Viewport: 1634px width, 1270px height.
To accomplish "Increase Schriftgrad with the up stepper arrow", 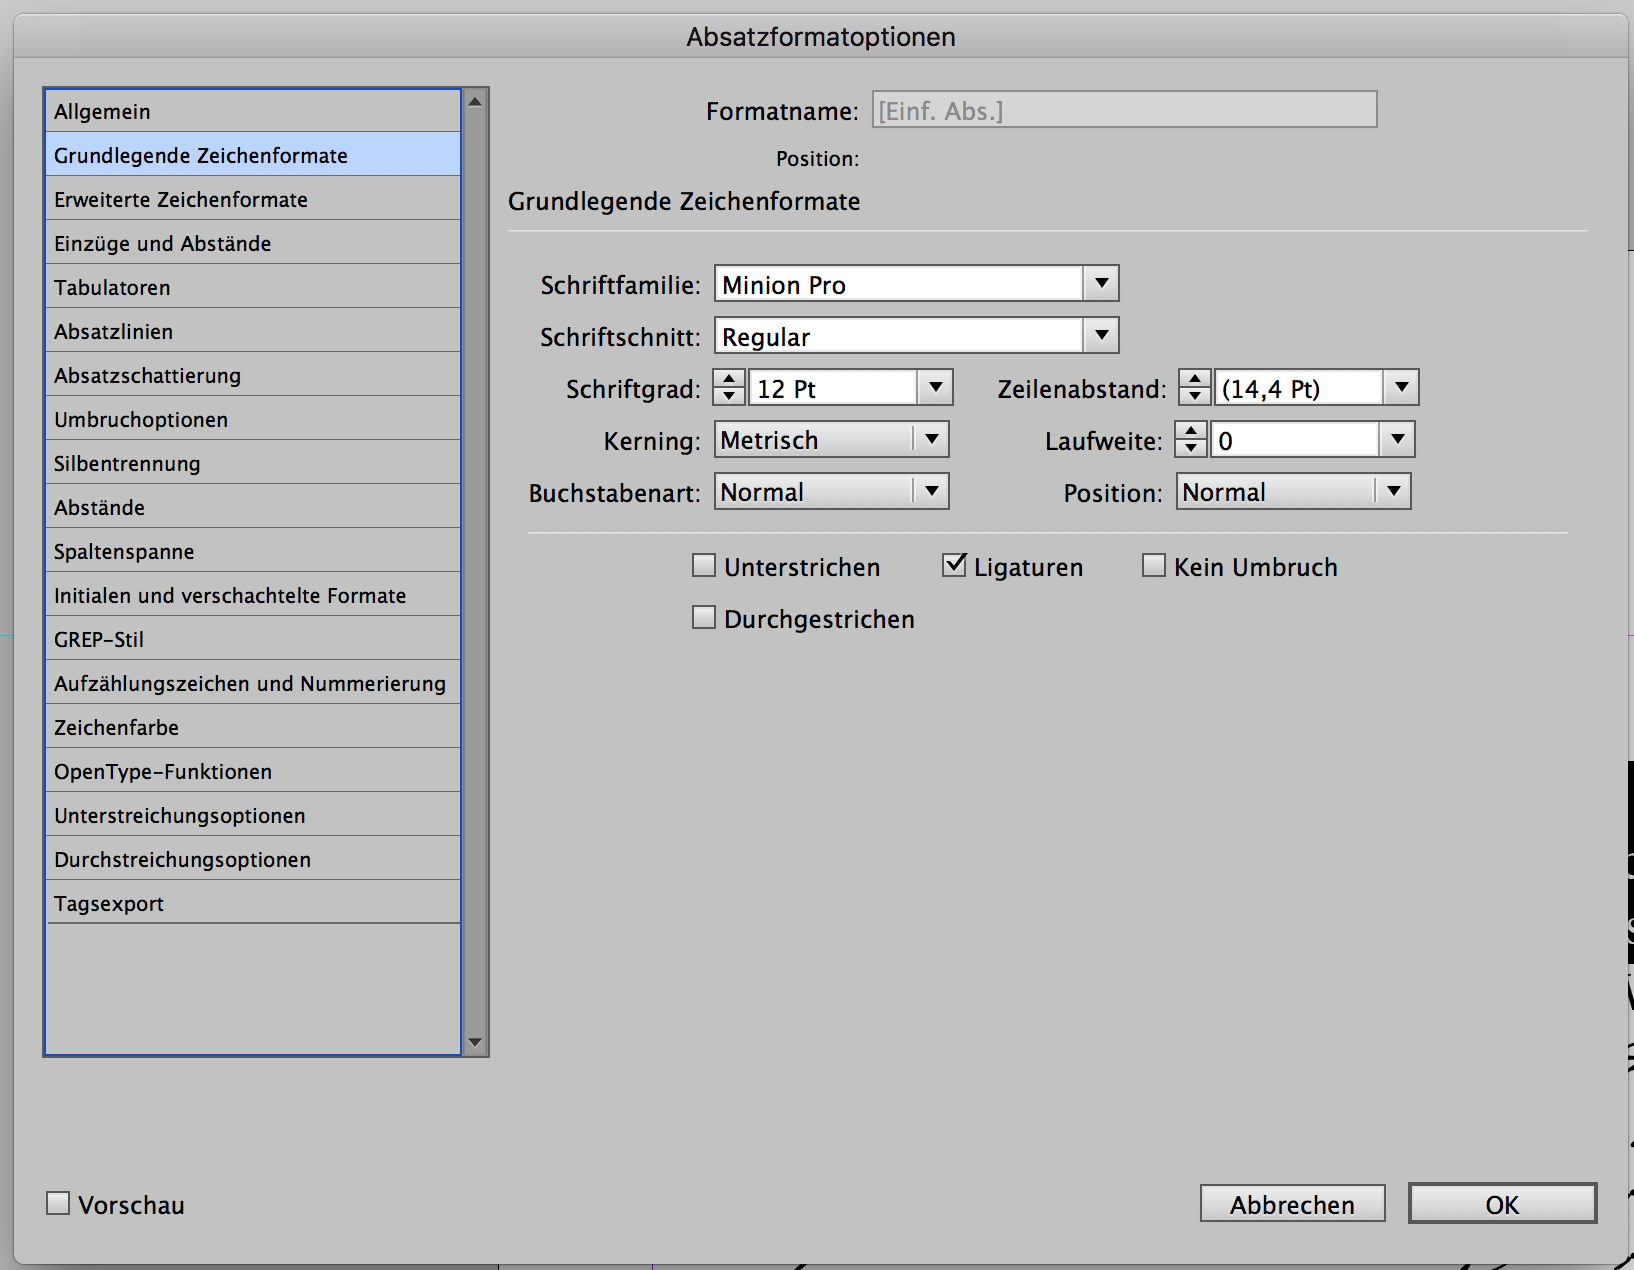I will [729, 379].
